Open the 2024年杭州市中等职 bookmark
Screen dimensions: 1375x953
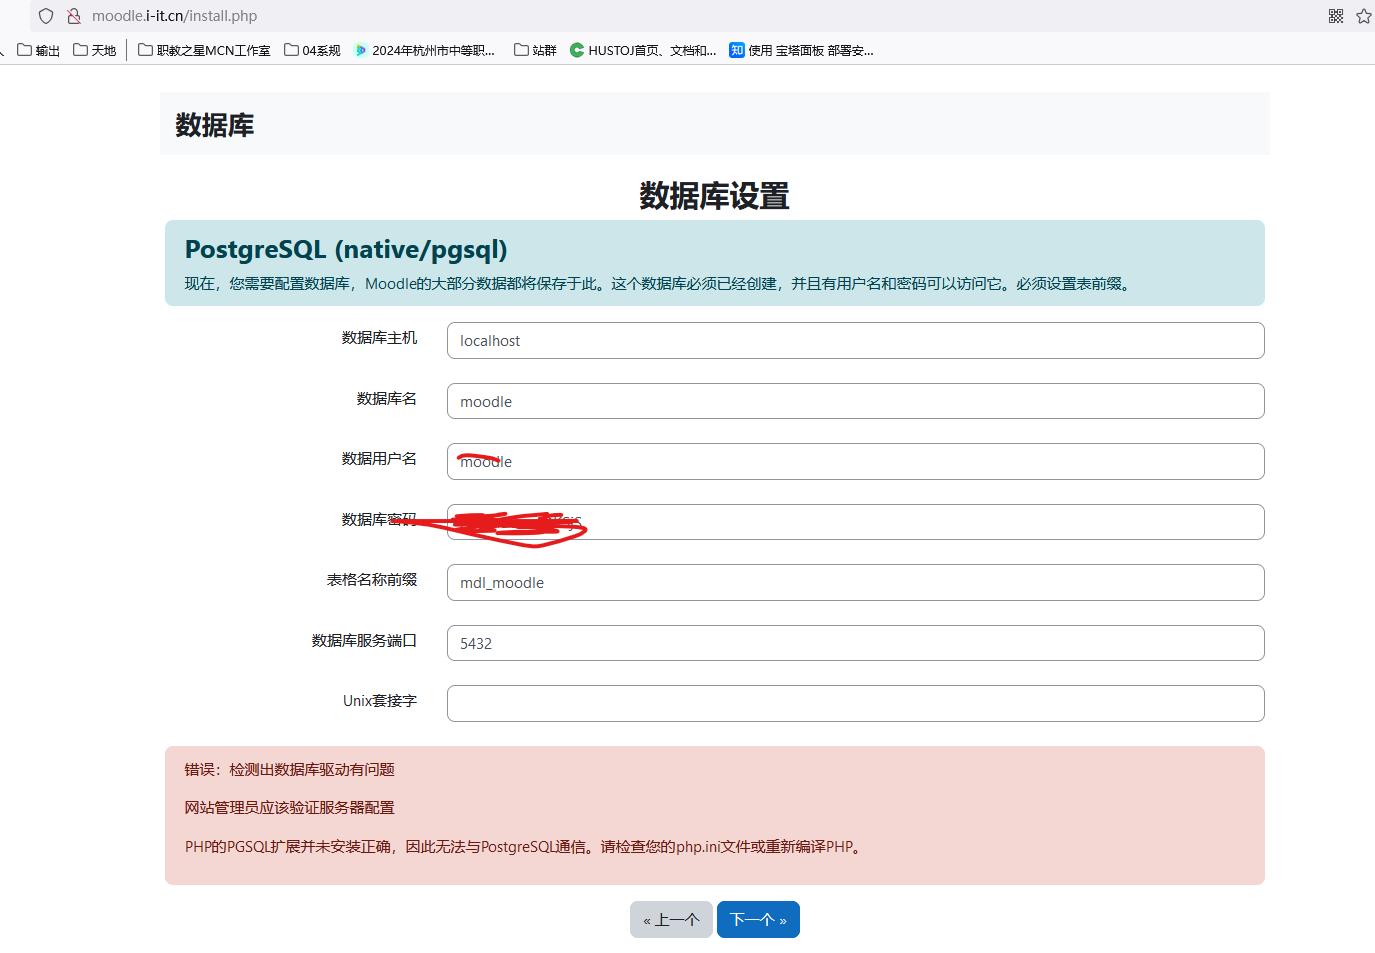click(424, 50)
